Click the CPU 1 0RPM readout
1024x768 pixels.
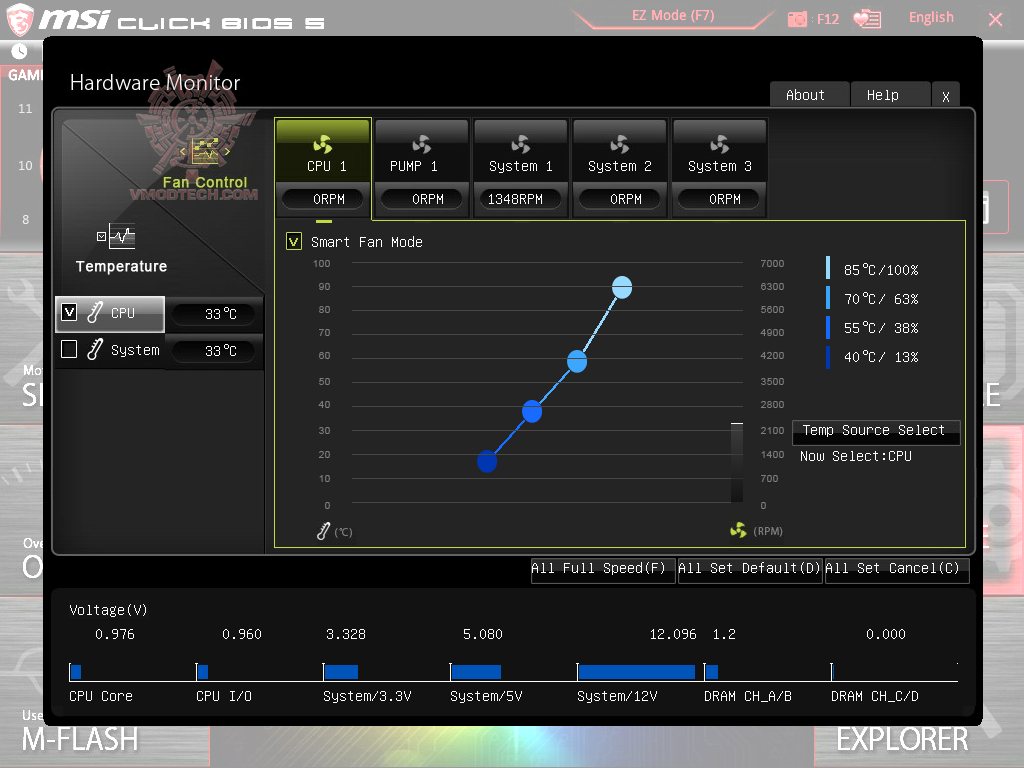coord(323,199)
